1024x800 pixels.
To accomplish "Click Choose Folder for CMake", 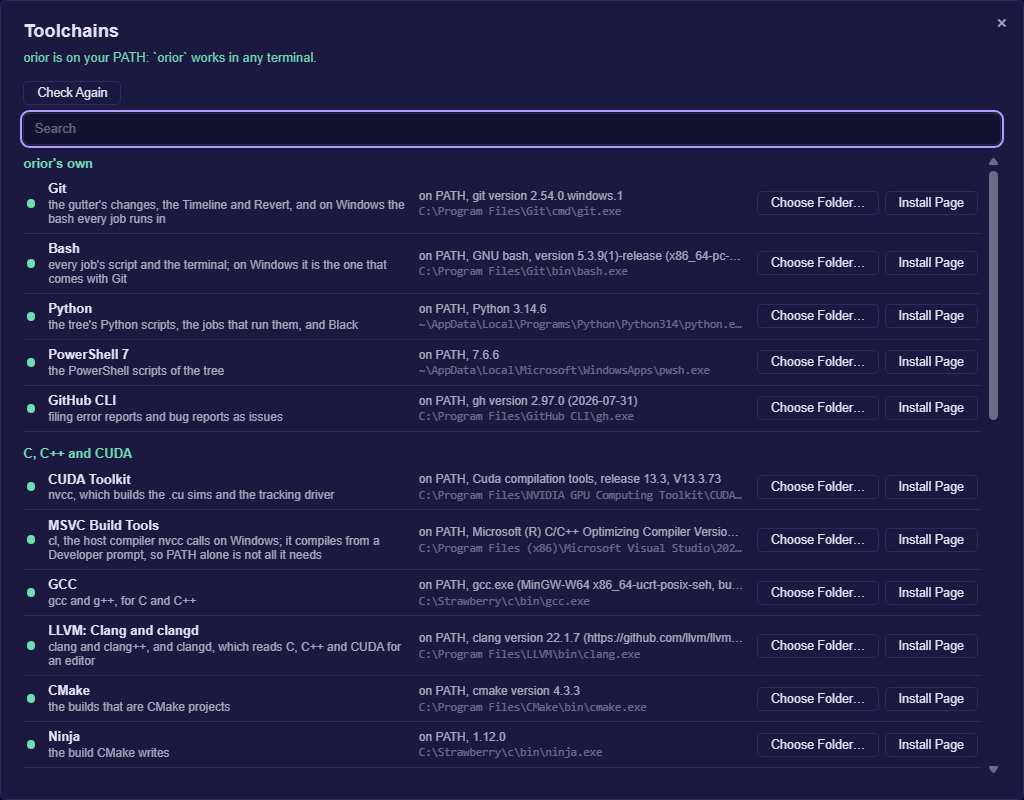I will tap(817, 699).
